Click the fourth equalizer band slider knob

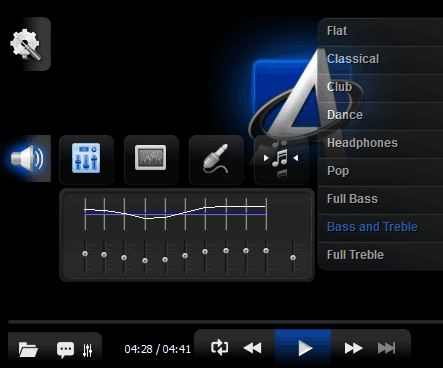(145, 261)
